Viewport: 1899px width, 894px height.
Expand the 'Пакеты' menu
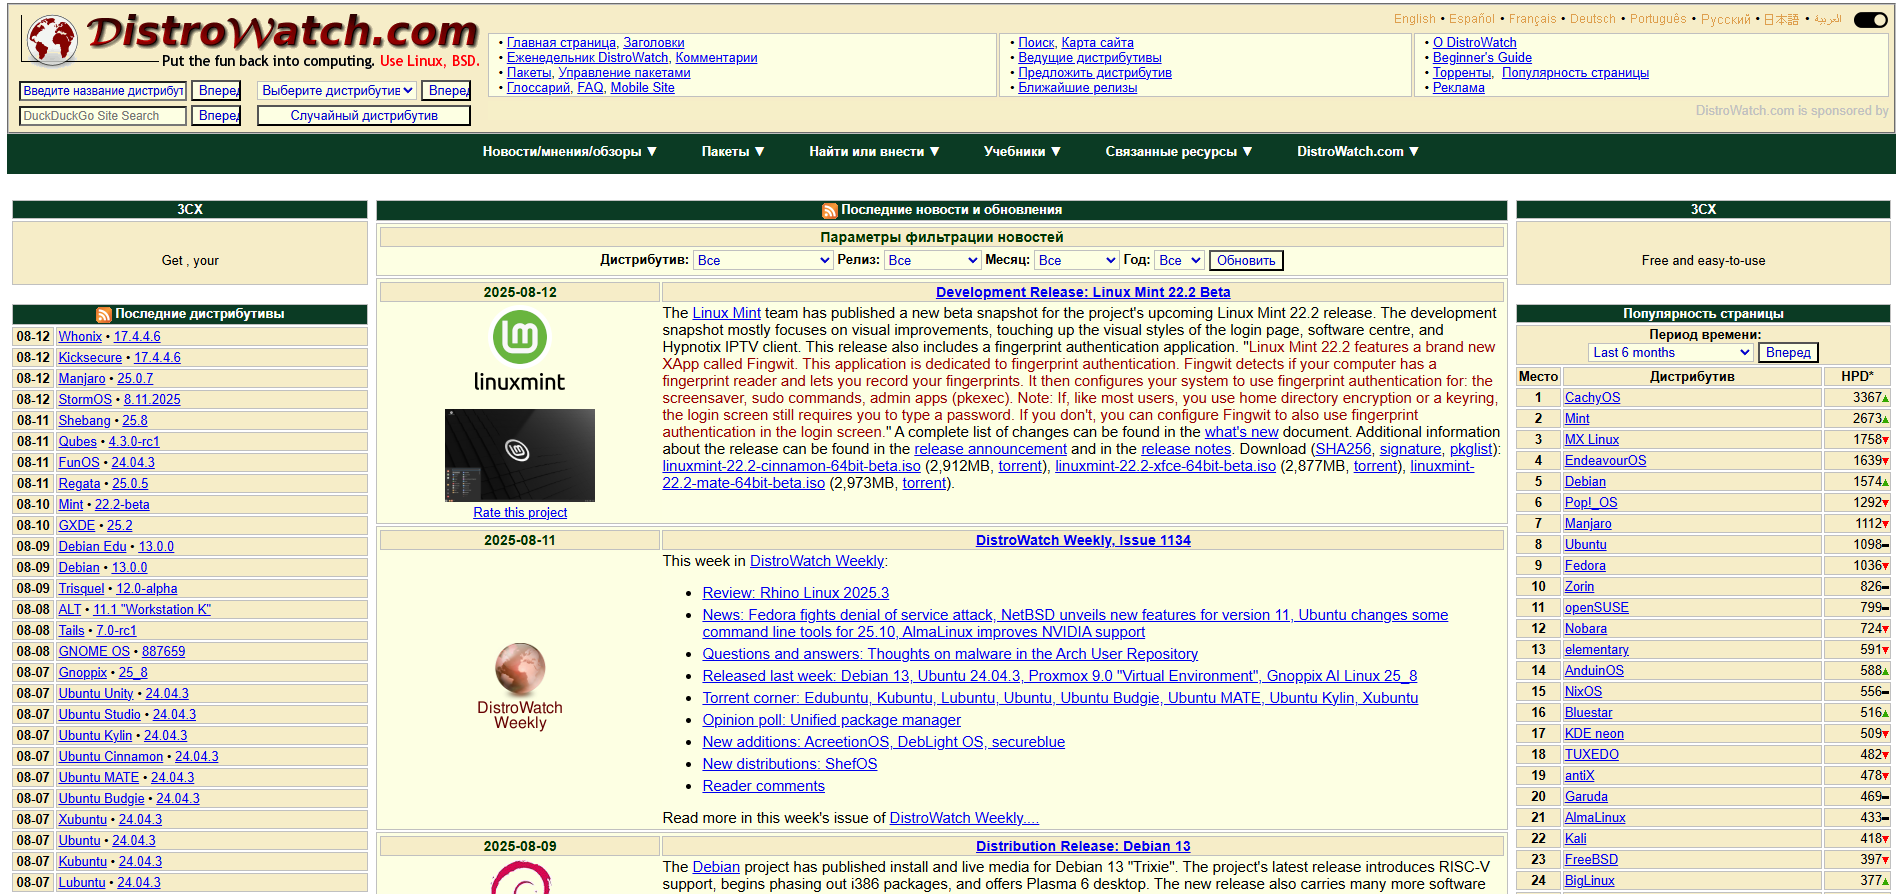[733, 152]
